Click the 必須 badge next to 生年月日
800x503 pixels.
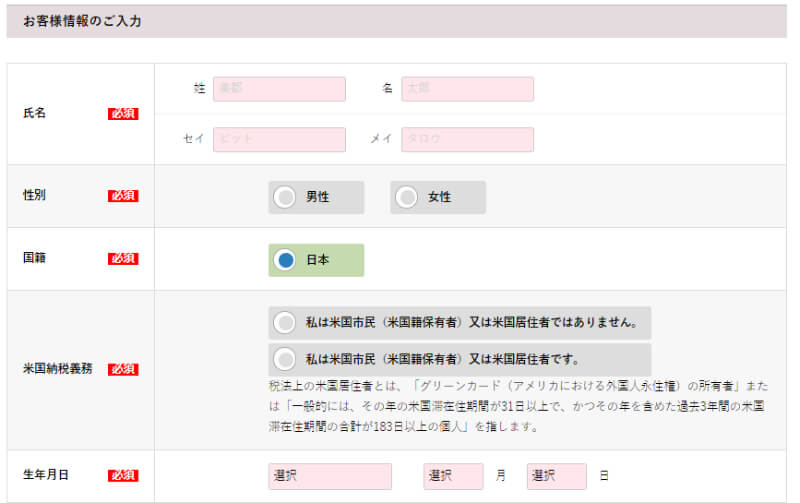pos(123,476)
